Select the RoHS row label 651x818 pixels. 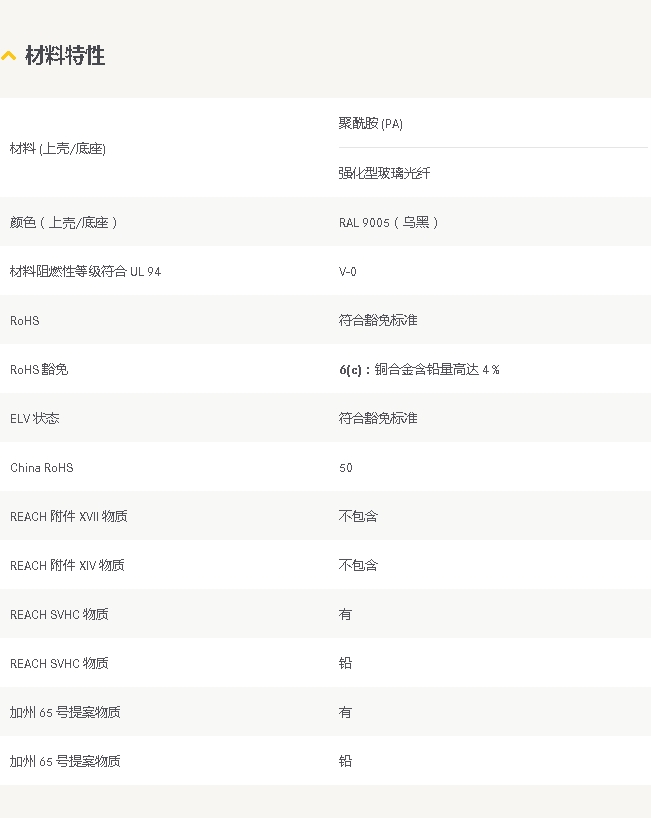click(x=25, y=320)
